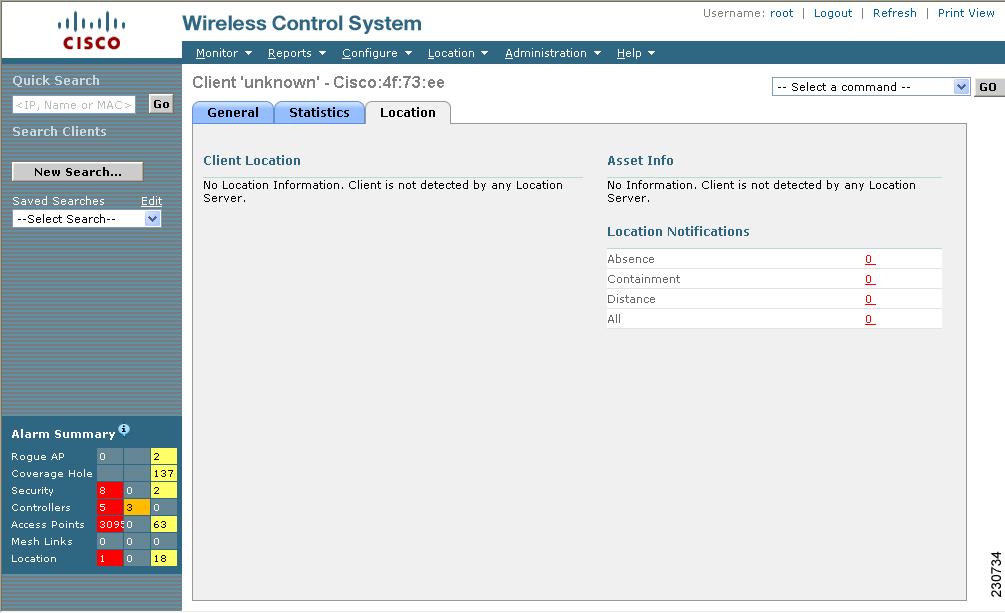Open the Distance notifications count link

click(870, 299)
